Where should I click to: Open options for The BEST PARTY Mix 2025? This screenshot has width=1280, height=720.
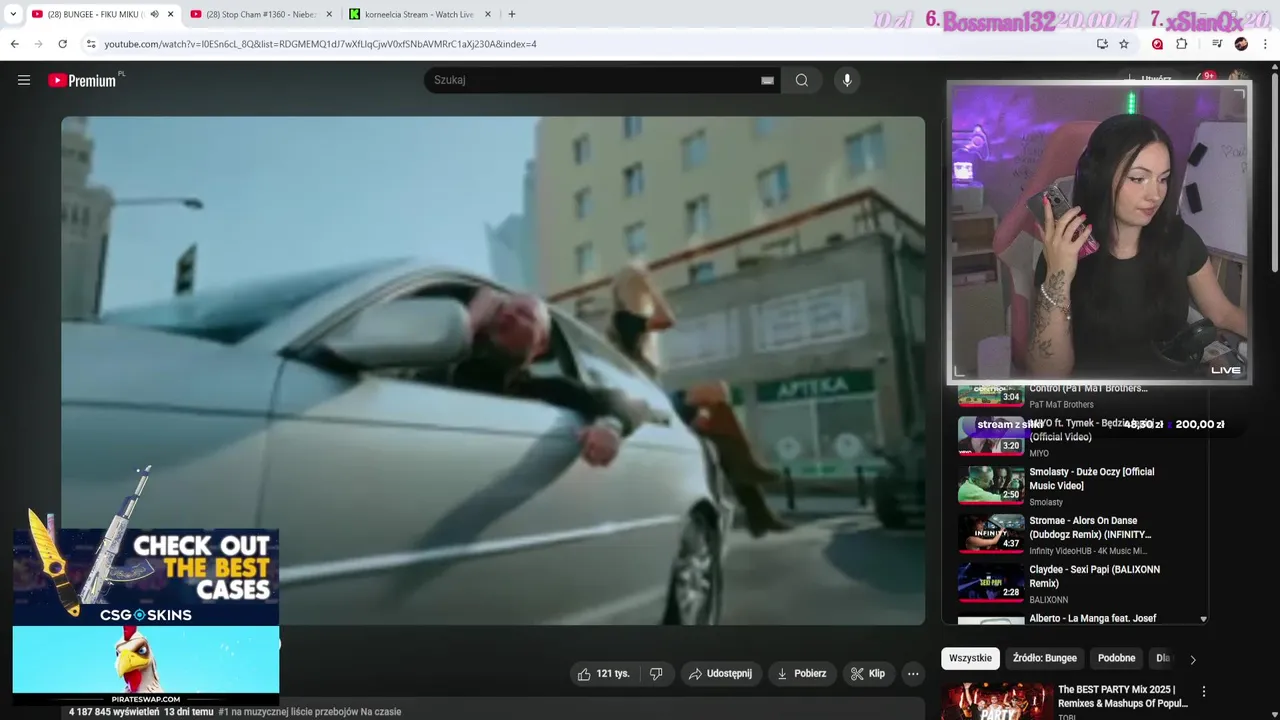(x=1204, y=691)
